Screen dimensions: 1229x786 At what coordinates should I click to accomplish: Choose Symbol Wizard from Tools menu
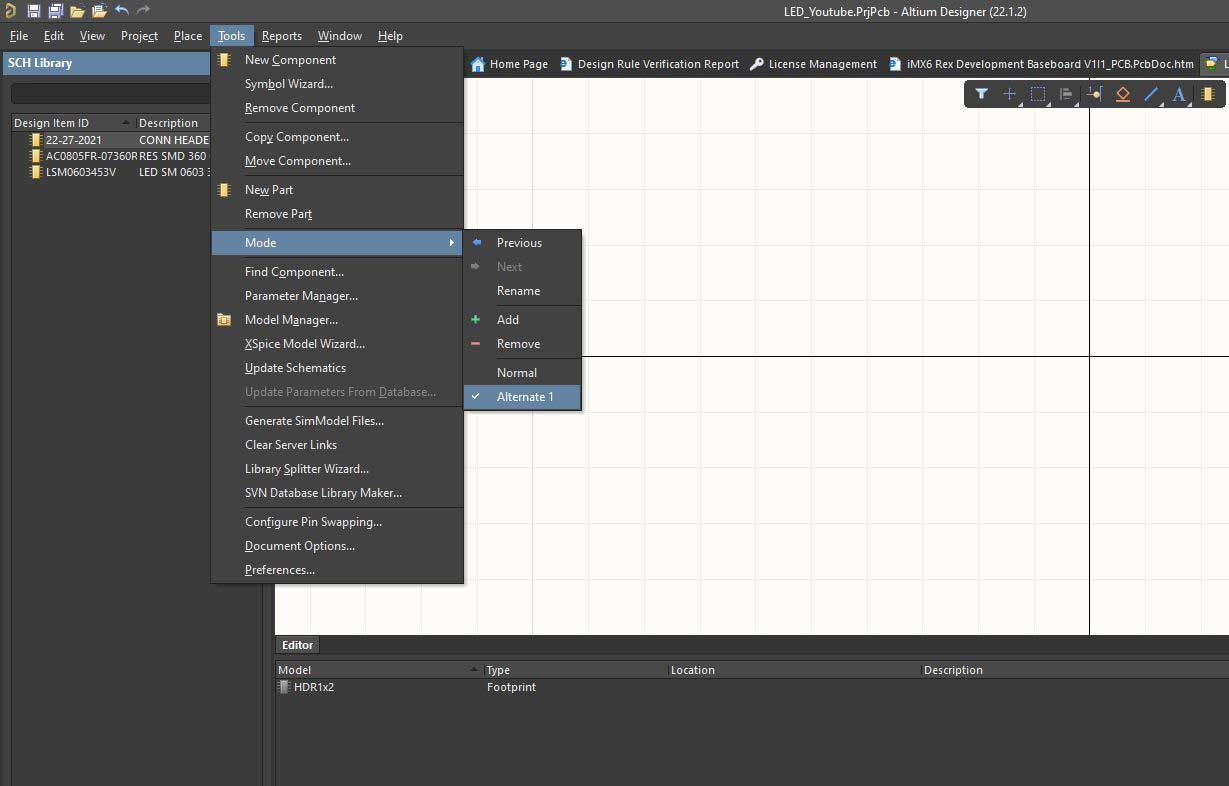point(288,84)
